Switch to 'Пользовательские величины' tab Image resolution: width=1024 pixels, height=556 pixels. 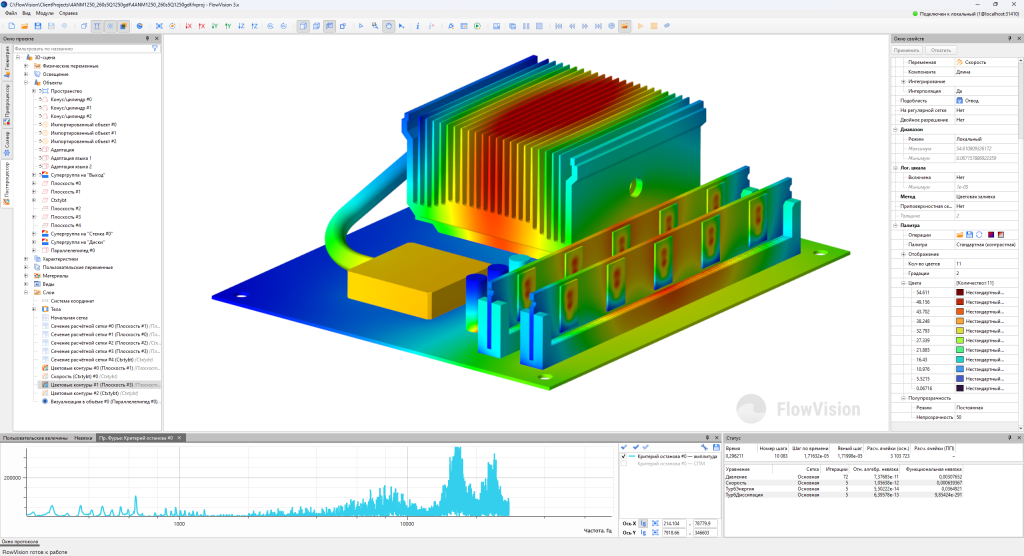pos(35,438)
